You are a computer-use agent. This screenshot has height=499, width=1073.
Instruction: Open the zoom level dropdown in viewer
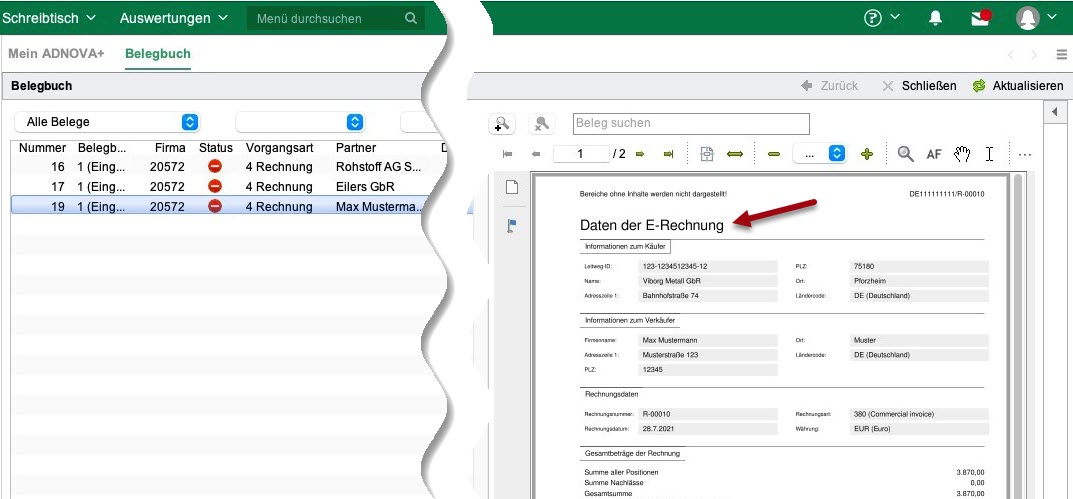point(819,154)
